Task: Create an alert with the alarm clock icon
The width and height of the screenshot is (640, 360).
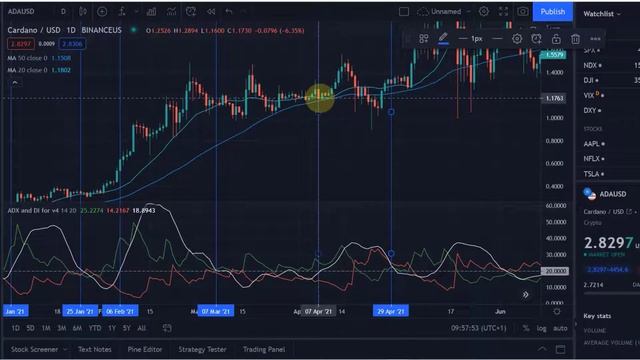Action: point(191,11)
